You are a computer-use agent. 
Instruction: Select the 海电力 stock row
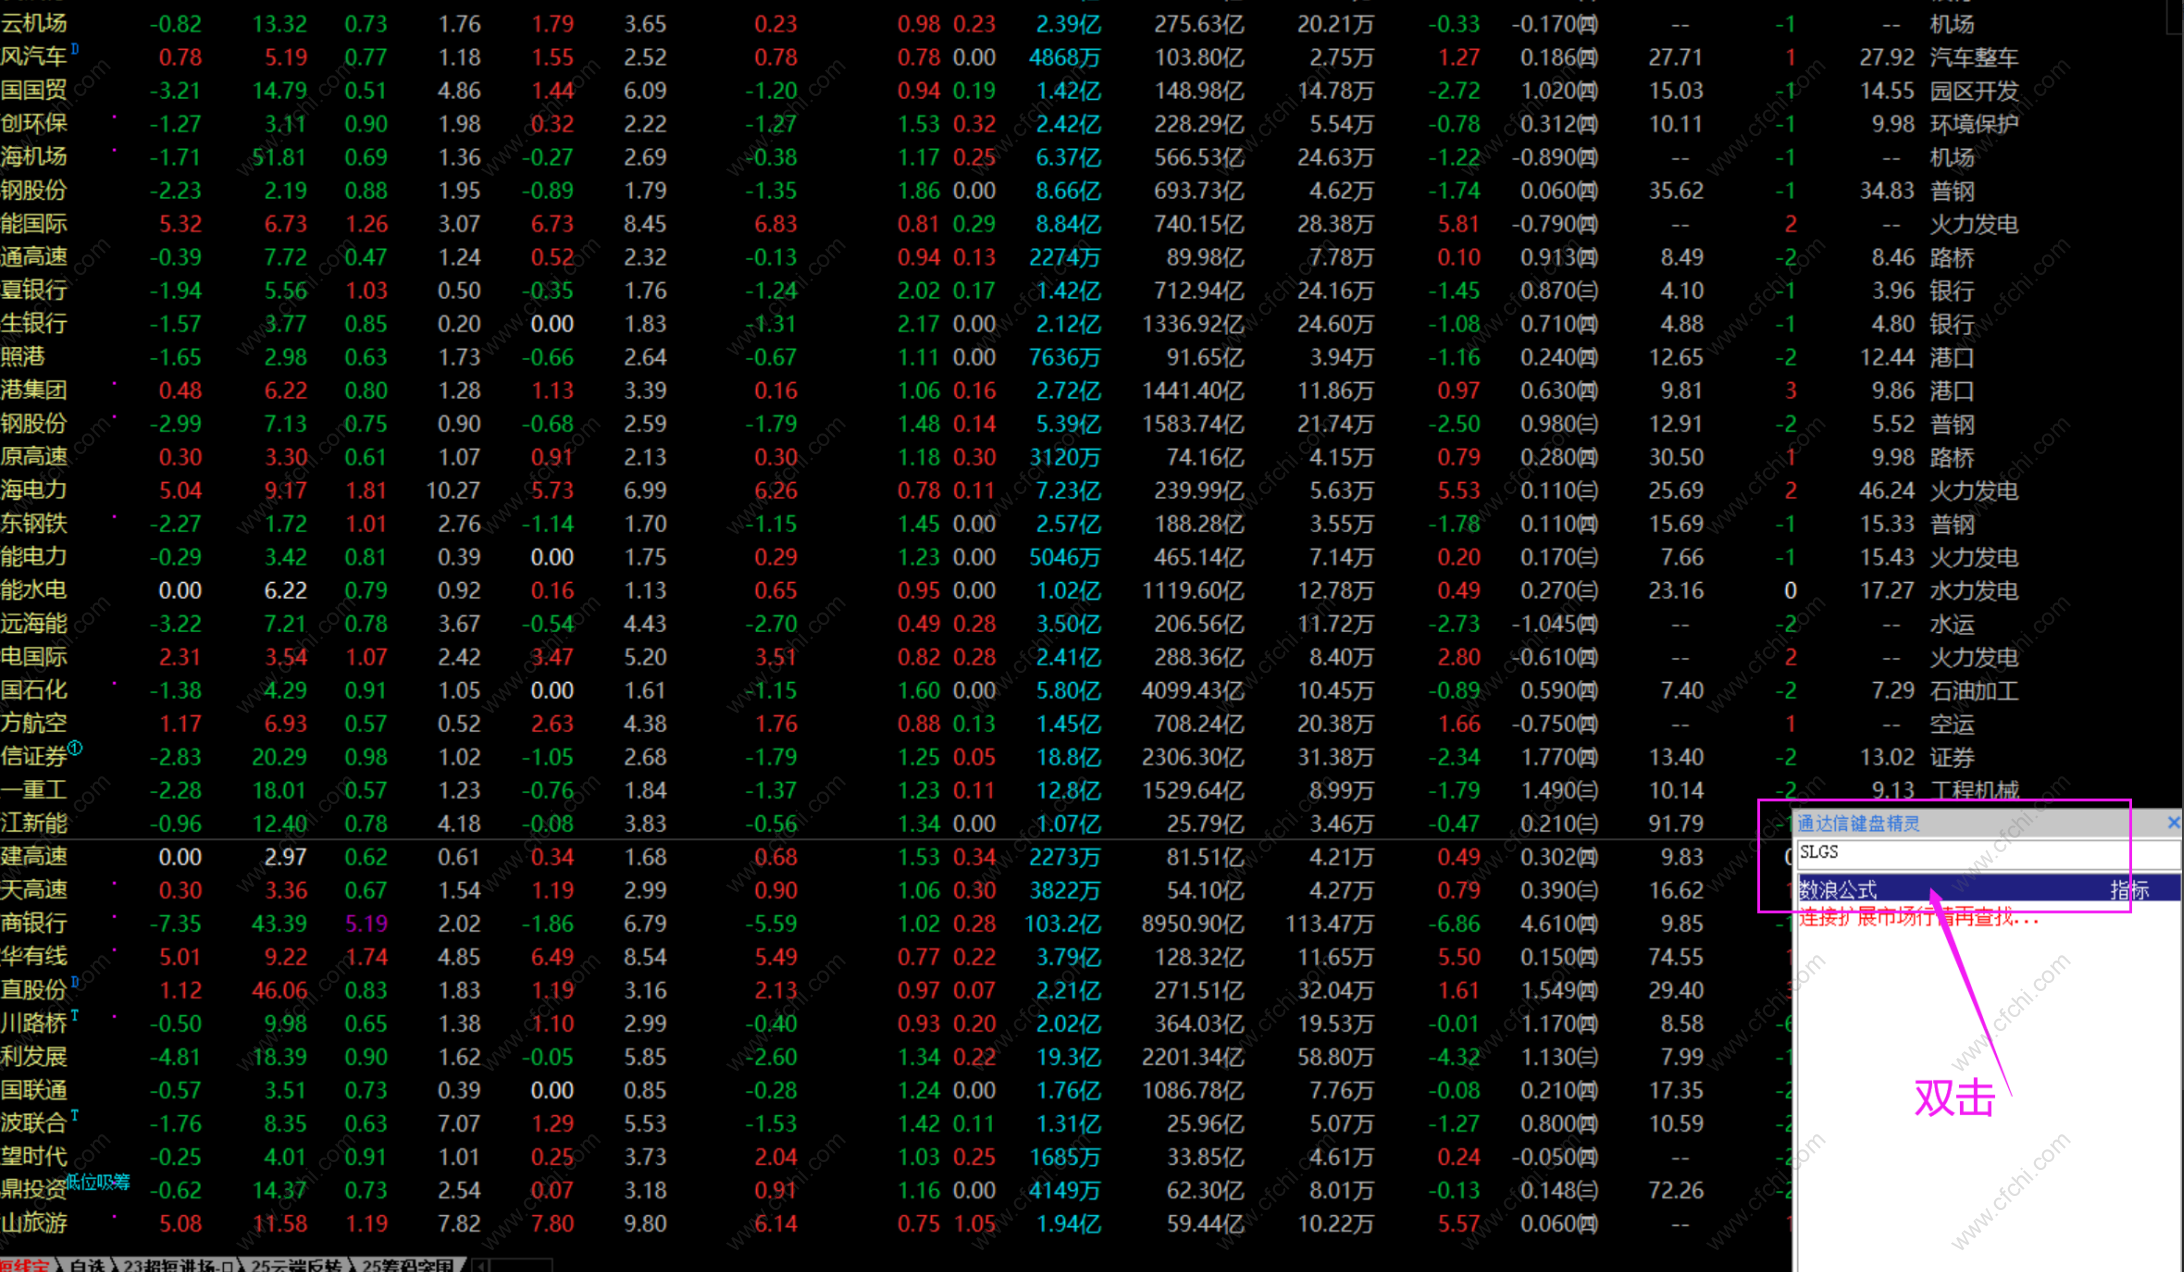tap(34, 490)
